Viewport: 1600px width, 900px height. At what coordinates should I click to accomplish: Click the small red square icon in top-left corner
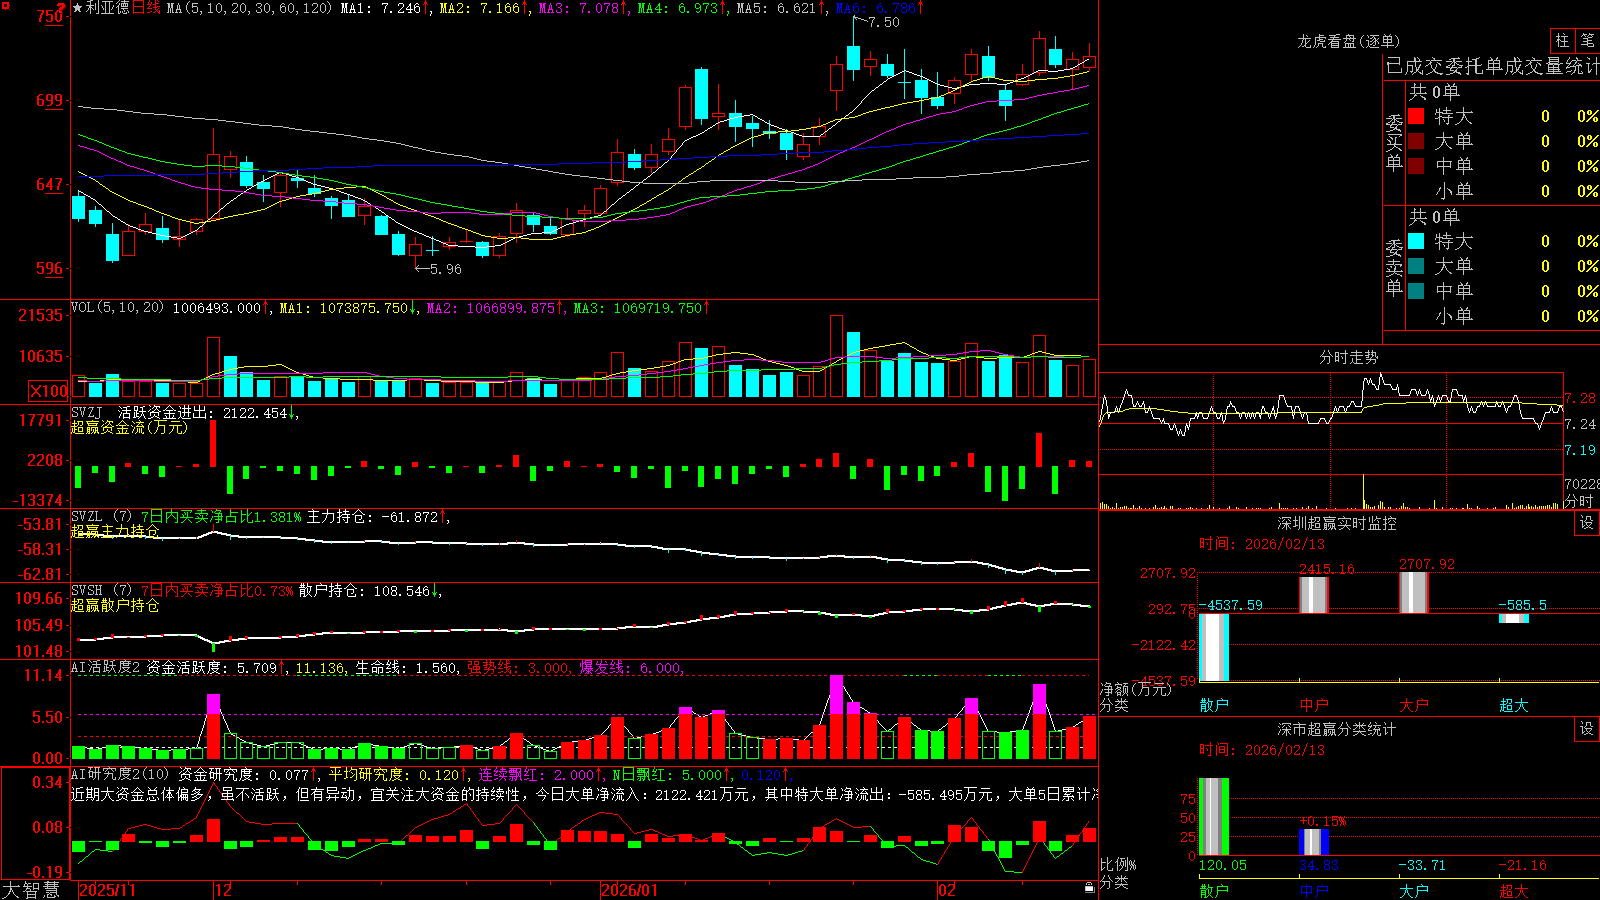click(x=4, y=4)
